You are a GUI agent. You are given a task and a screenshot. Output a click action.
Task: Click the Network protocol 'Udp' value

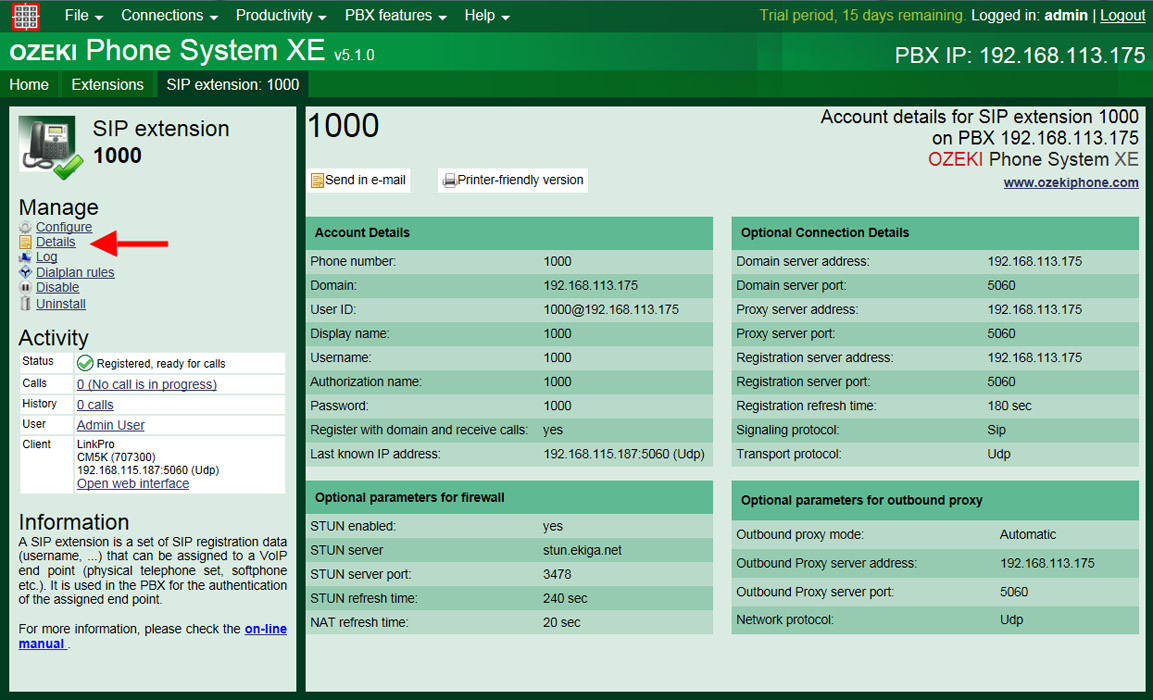(x=1012, y=621)
